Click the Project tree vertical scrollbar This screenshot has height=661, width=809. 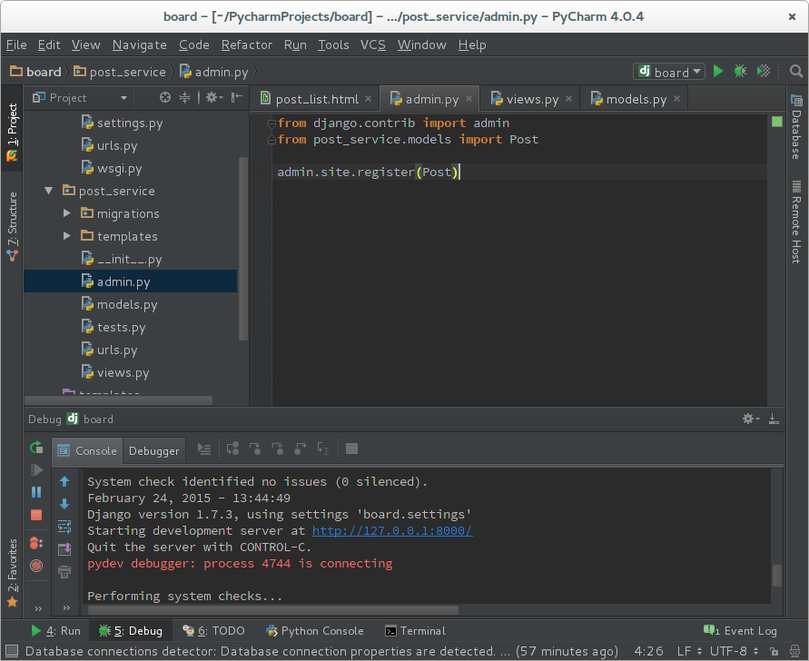(244, 249)
